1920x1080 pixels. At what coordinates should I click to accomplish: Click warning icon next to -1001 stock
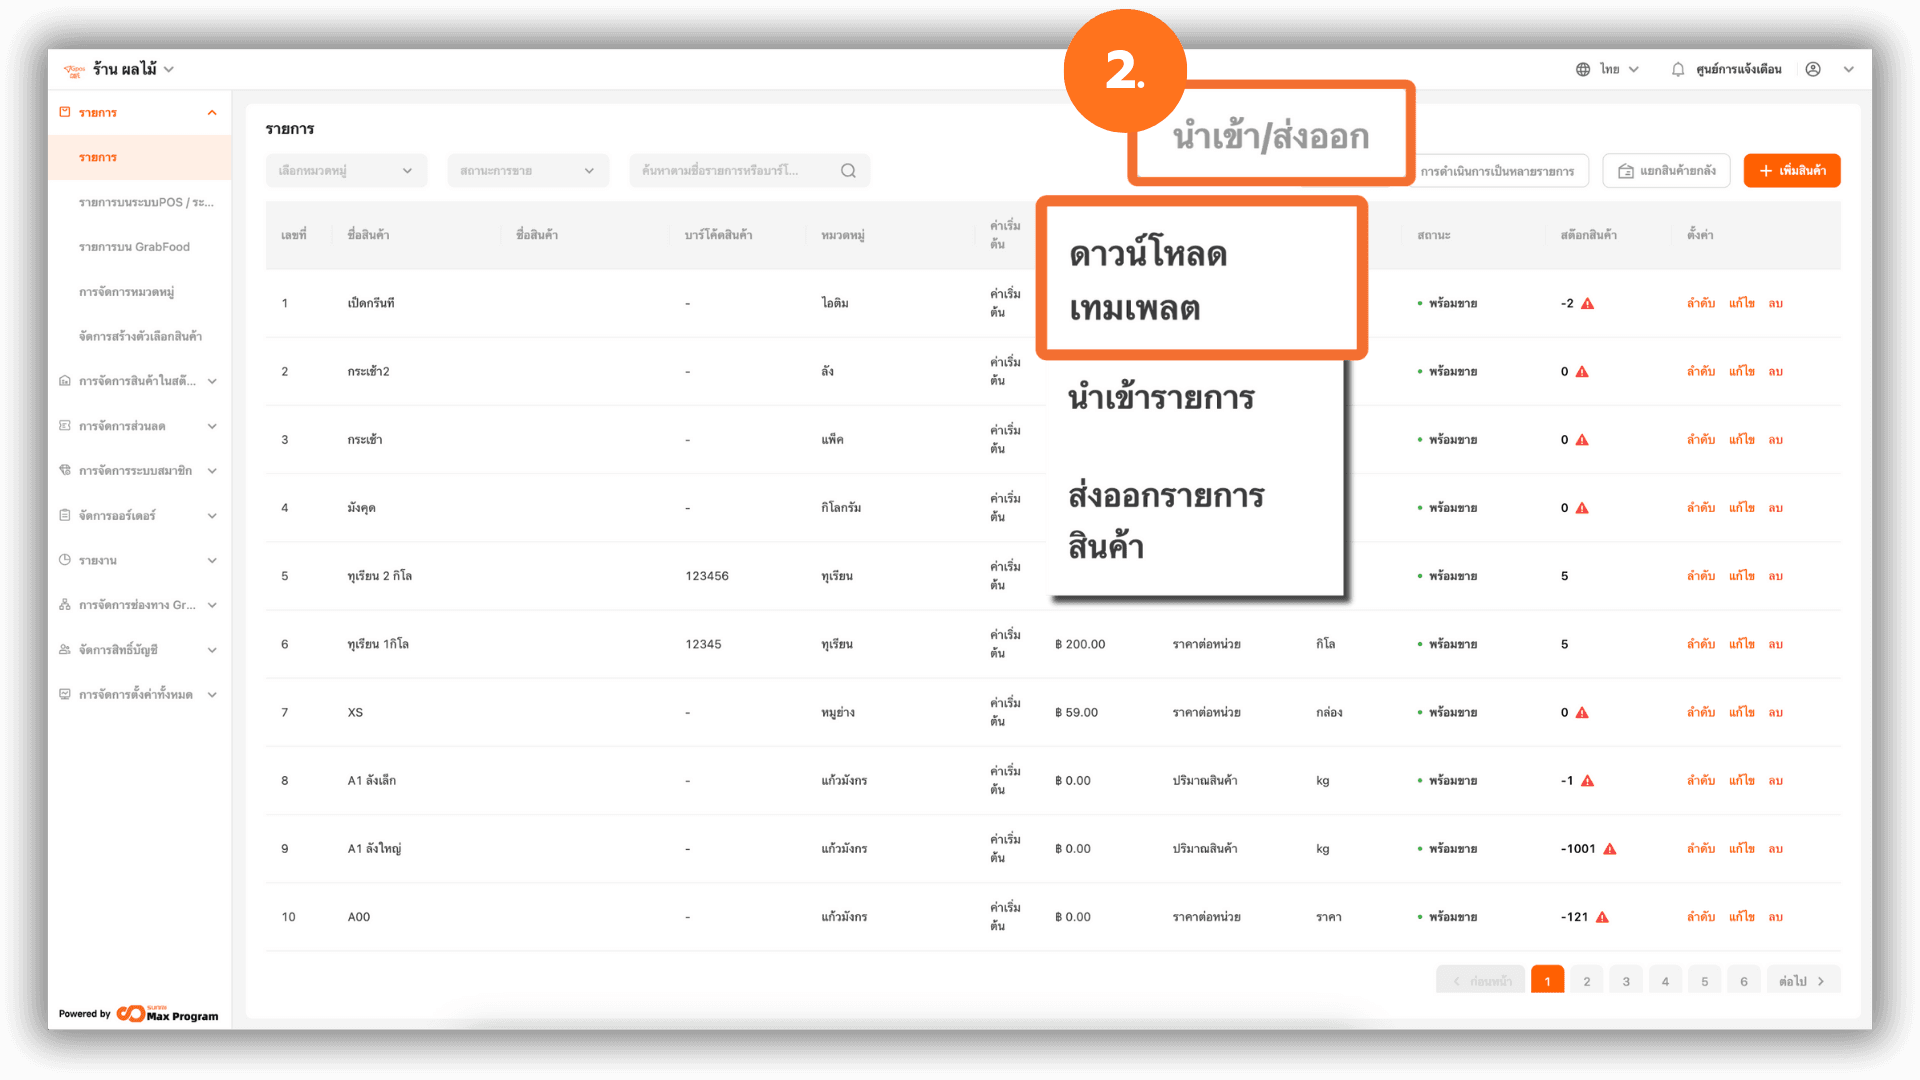[1610, 849]
